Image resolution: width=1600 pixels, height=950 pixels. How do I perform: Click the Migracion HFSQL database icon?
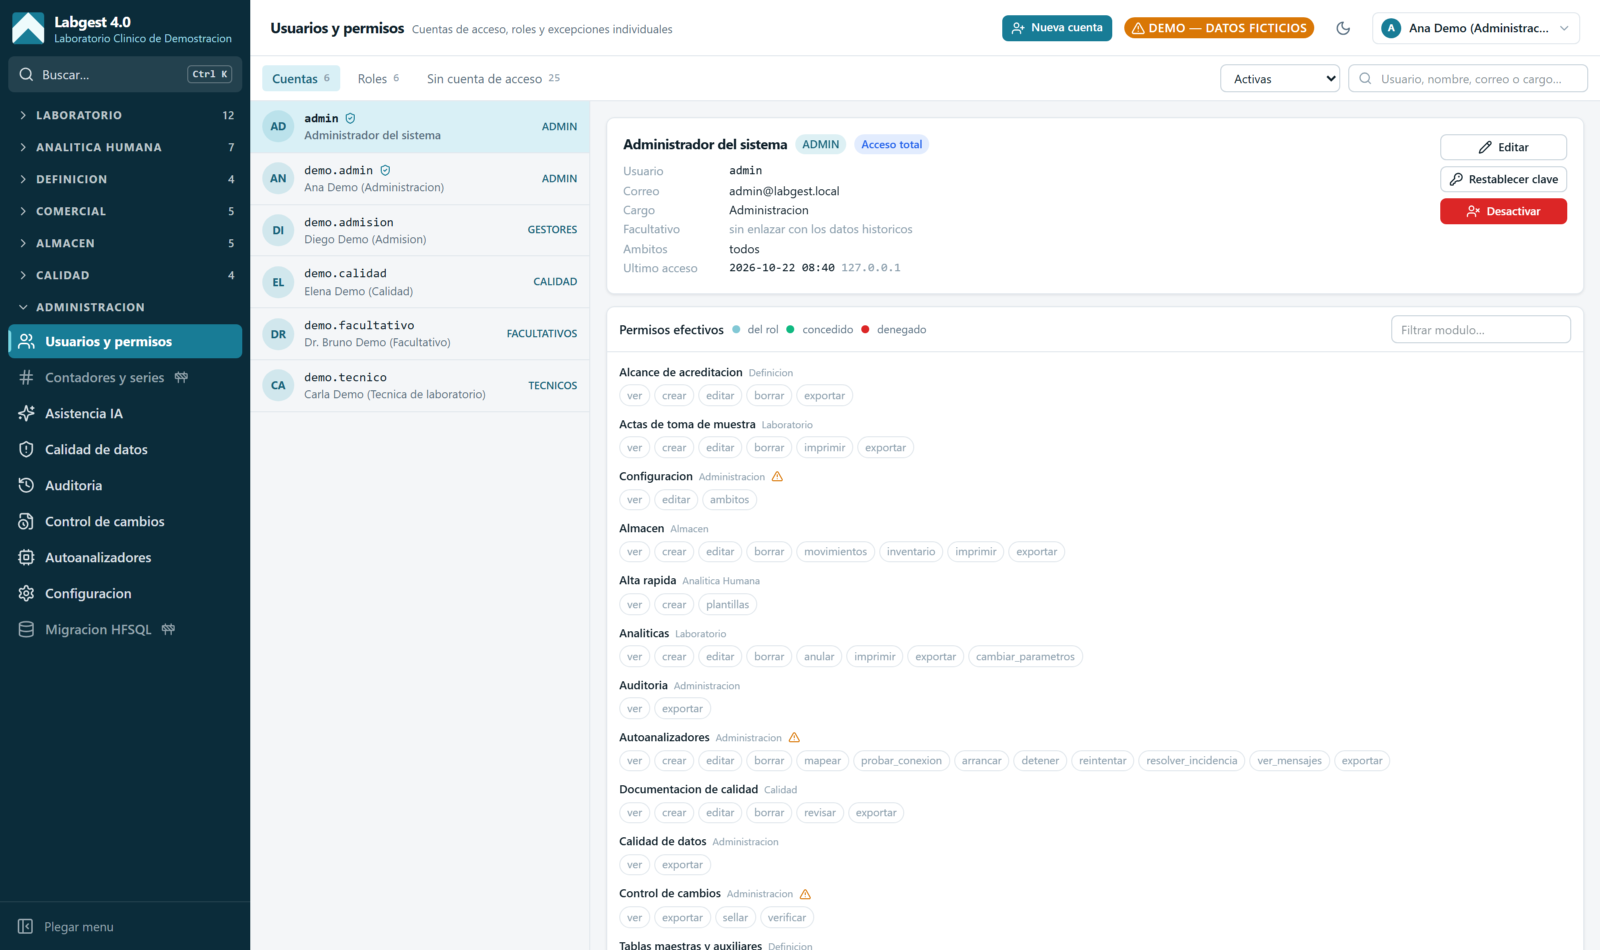[26, 629]
